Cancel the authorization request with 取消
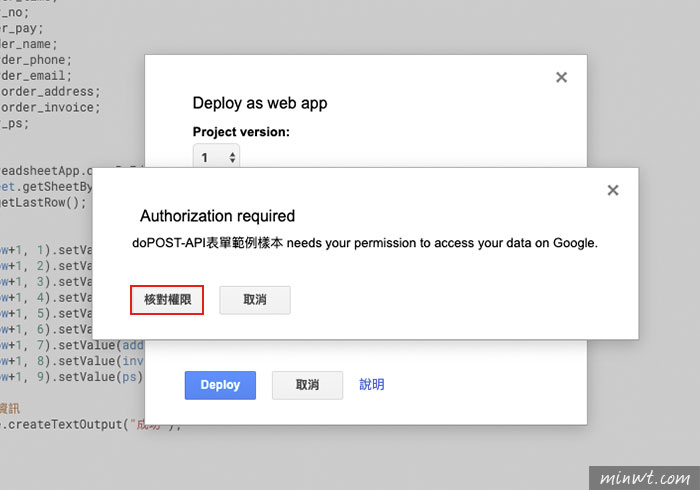700x490 pixels. (x=255, y=299)
